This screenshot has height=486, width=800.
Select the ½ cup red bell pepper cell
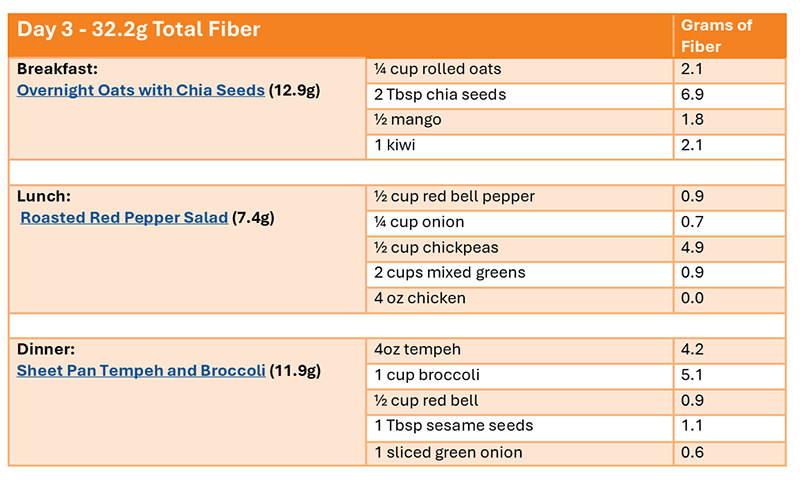point(454,196)
